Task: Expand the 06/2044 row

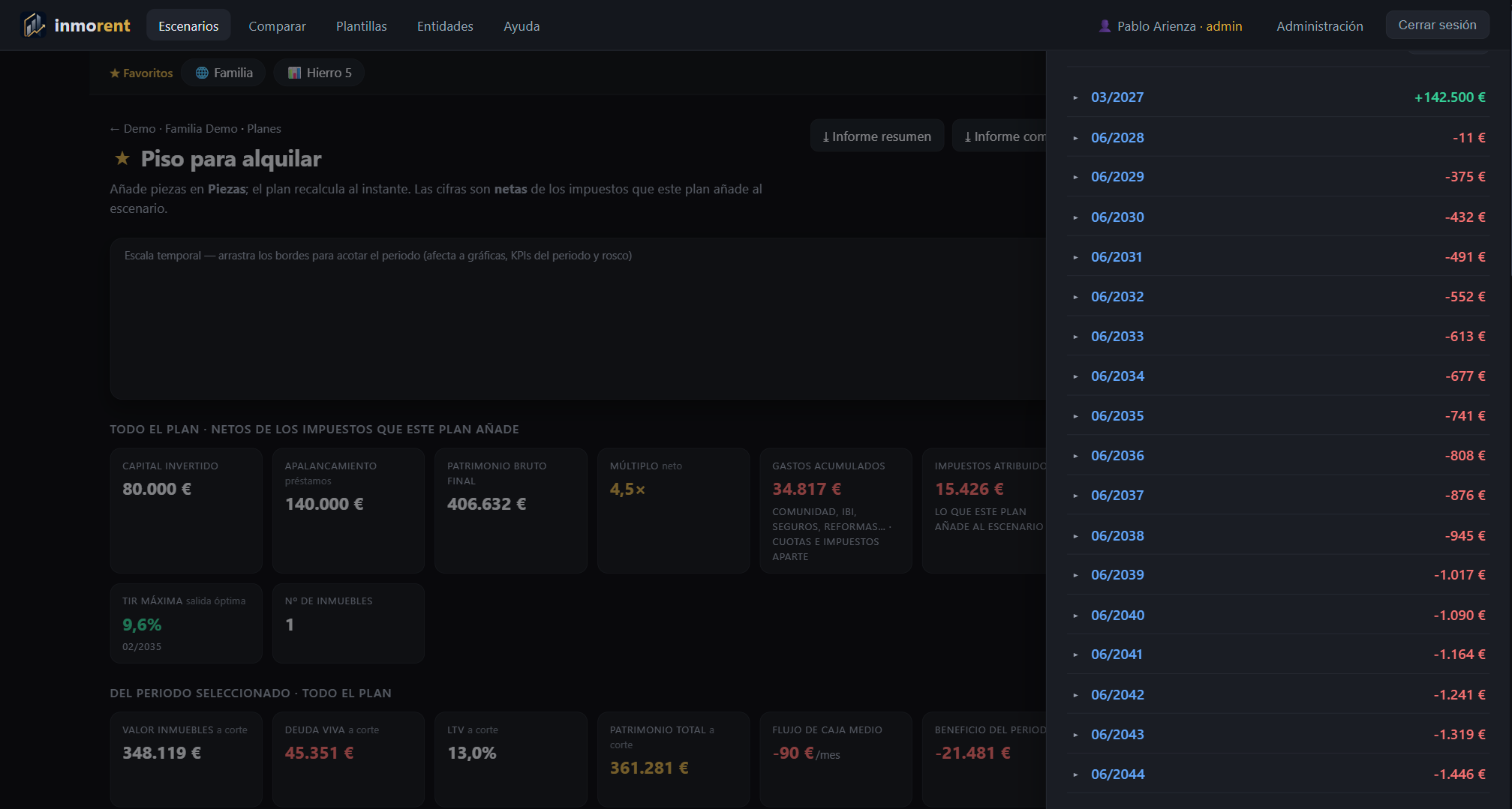Action: [1277, 774]
